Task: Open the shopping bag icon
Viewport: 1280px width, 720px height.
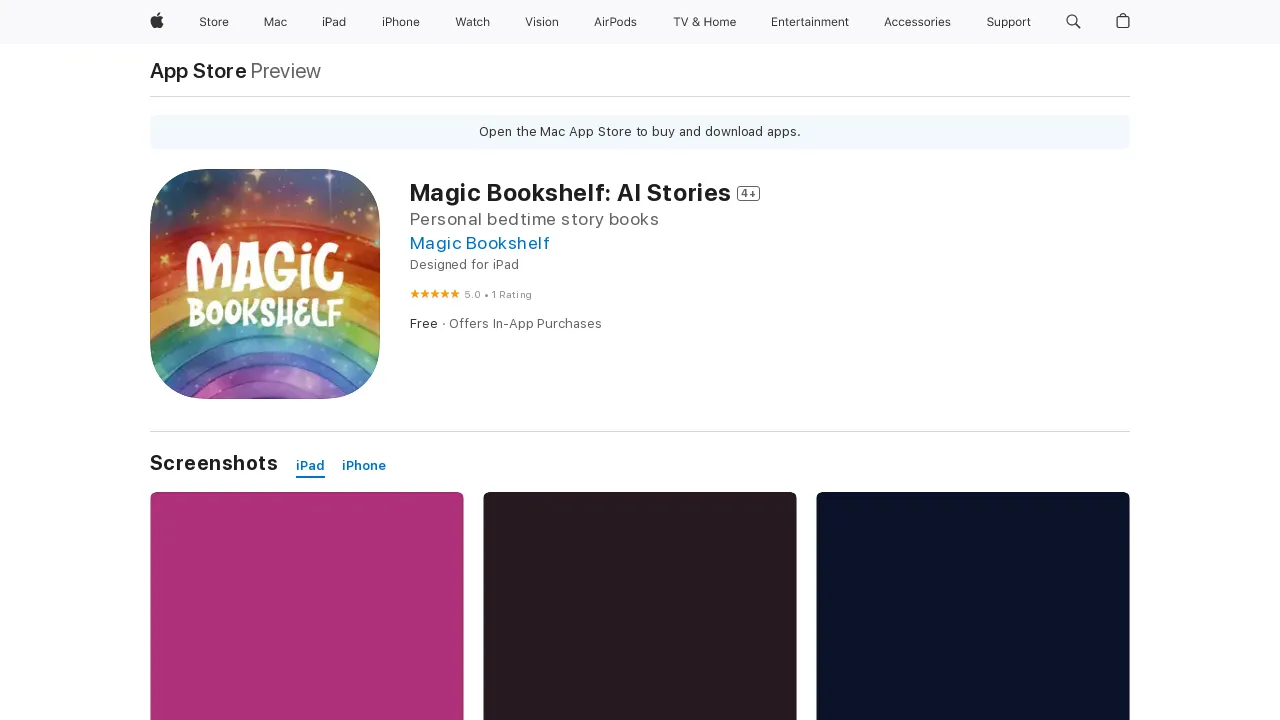Action: pos(1123,21)
